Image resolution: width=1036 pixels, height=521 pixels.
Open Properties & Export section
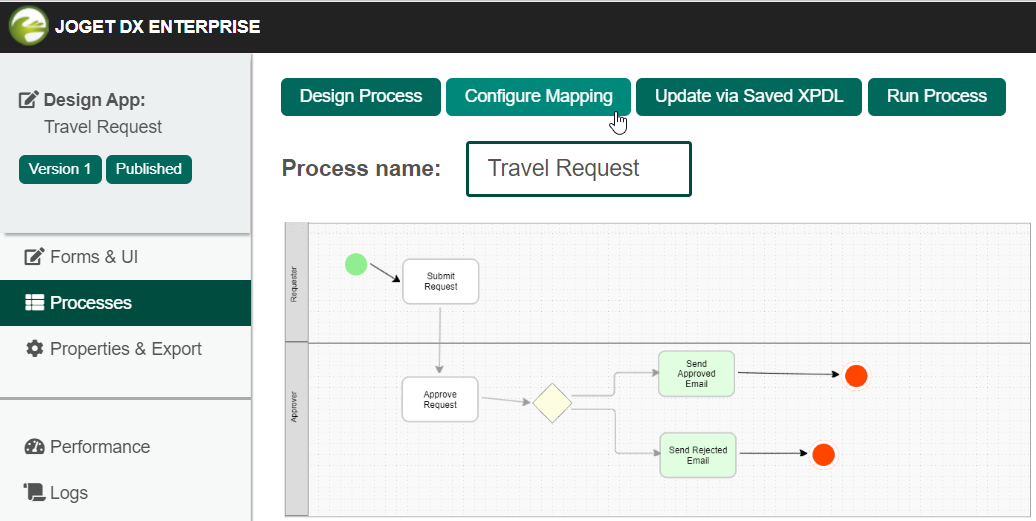(125, 349)
